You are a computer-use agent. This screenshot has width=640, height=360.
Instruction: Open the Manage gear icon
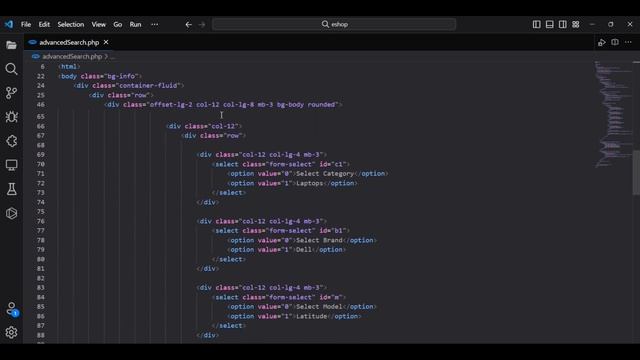11,333
